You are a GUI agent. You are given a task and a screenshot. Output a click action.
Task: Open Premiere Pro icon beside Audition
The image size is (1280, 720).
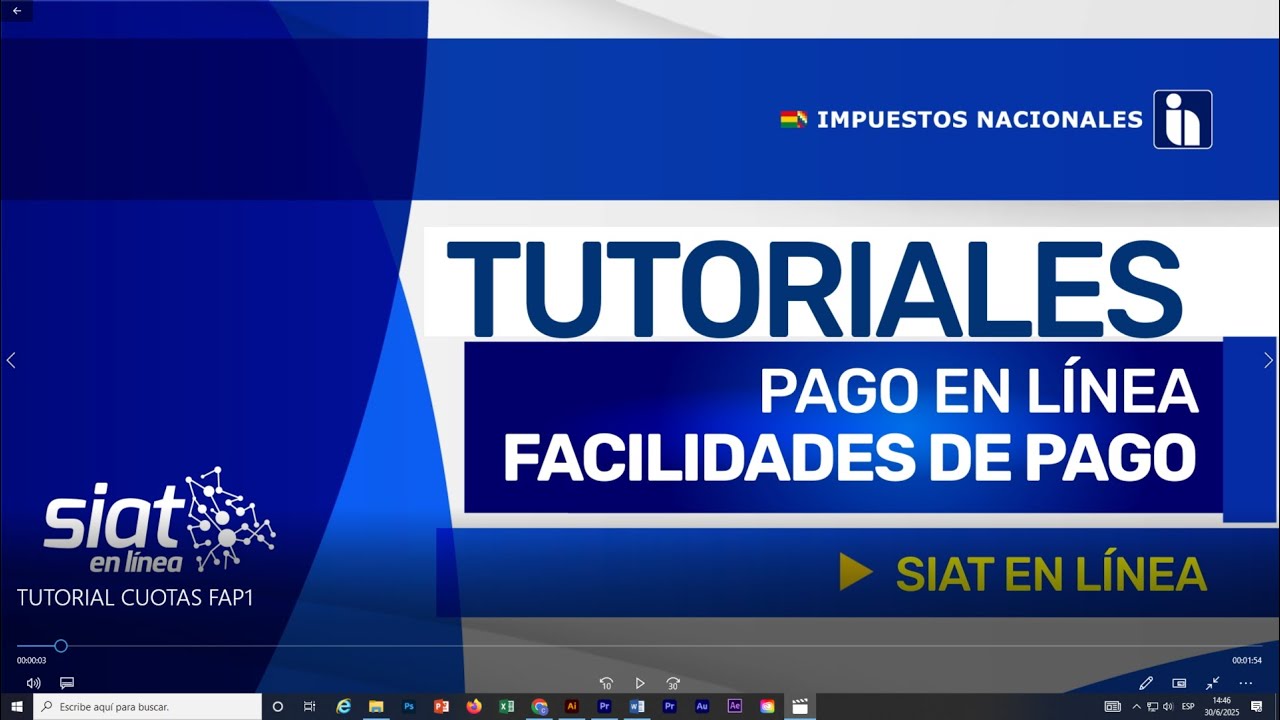[670, 706]
